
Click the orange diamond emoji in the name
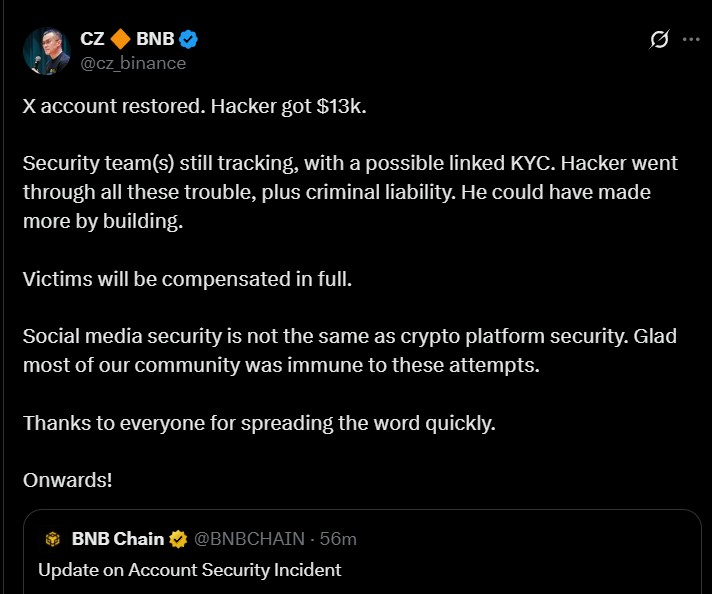119,40
